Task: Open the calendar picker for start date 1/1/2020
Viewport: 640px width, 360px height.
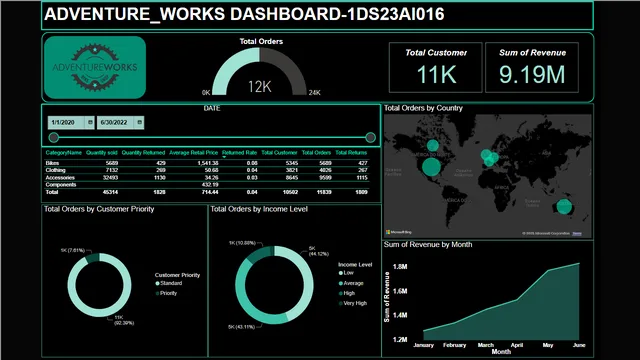Action: pyautogui.click(x=90, y=122)
